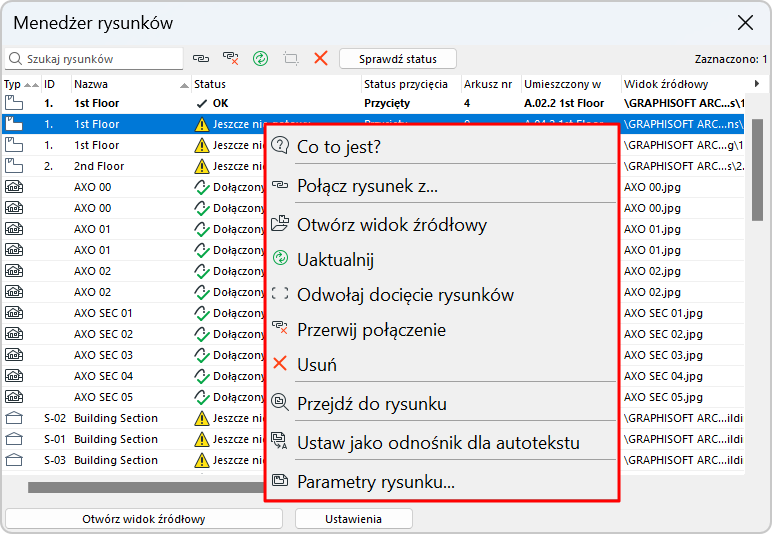Click the 'Status' column header
Screen dimensions: 772x534
pyautogui.click(x=276, y=84)
